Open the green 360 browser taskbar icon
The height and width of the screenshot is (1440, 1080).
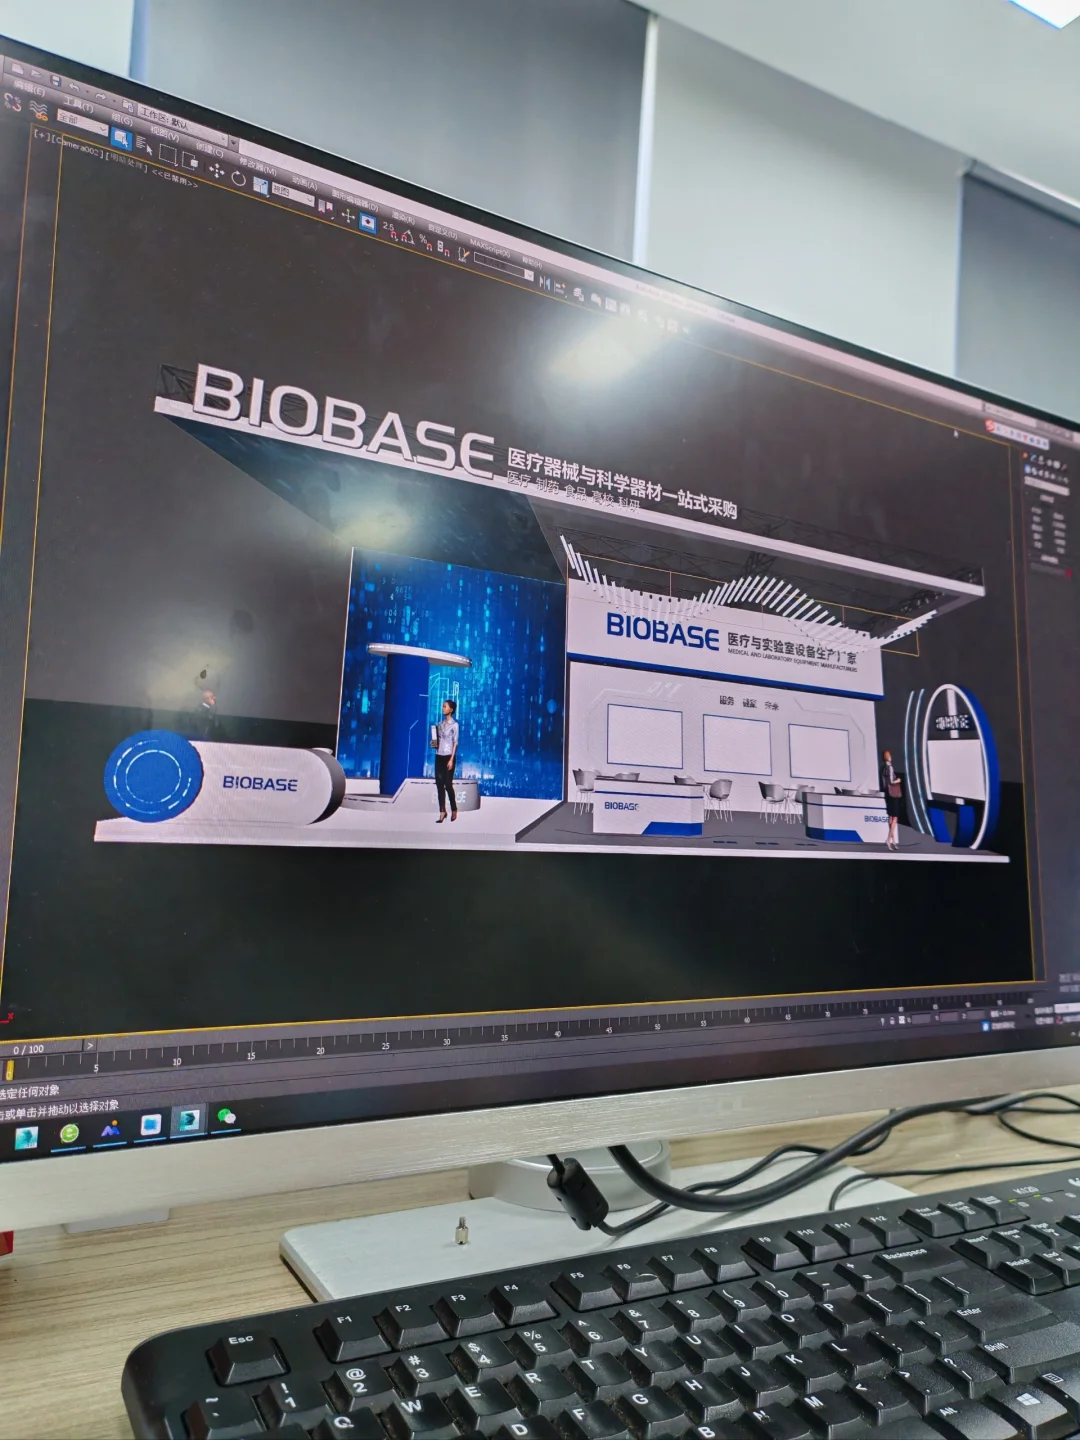69,1133
